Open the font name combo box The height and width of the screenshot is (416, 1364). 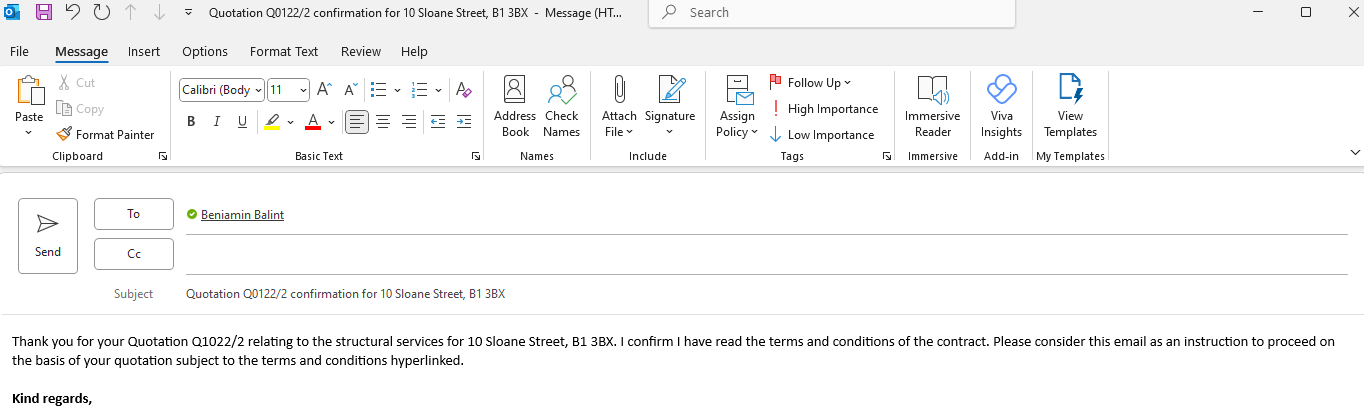(x=222, y=89)
